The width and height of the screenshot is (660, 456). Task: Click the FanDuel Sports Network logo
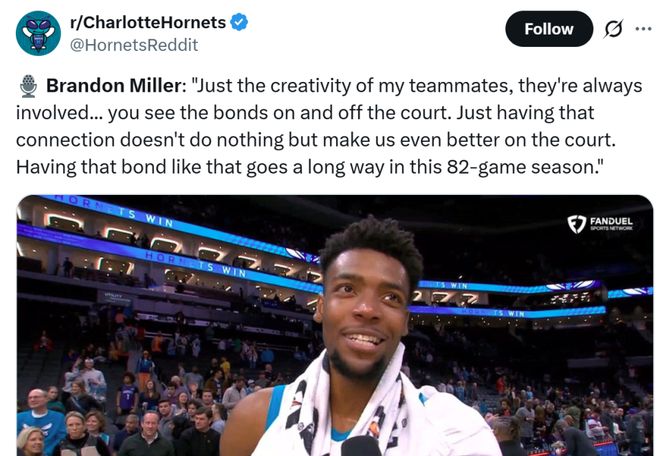[x=599, y=224]
